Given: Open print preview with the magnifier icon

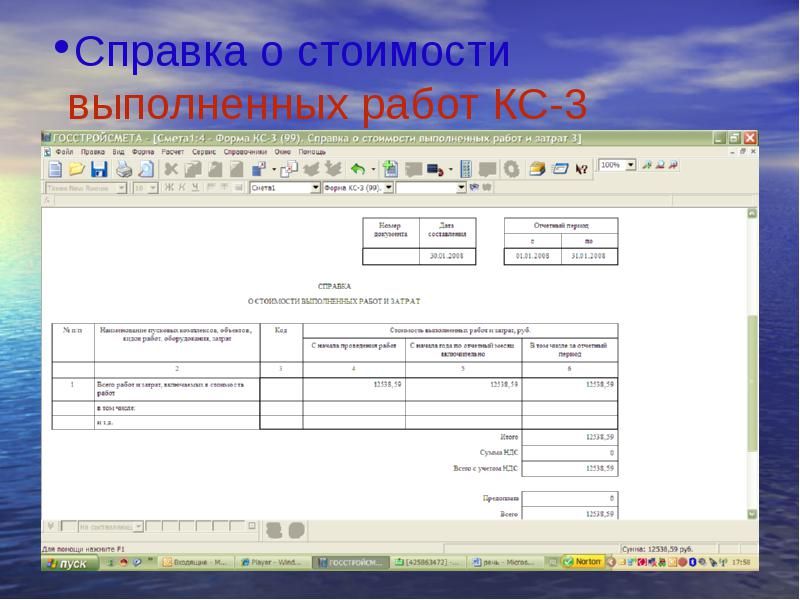Looking at the screenshot, I should tap(144, 167).
